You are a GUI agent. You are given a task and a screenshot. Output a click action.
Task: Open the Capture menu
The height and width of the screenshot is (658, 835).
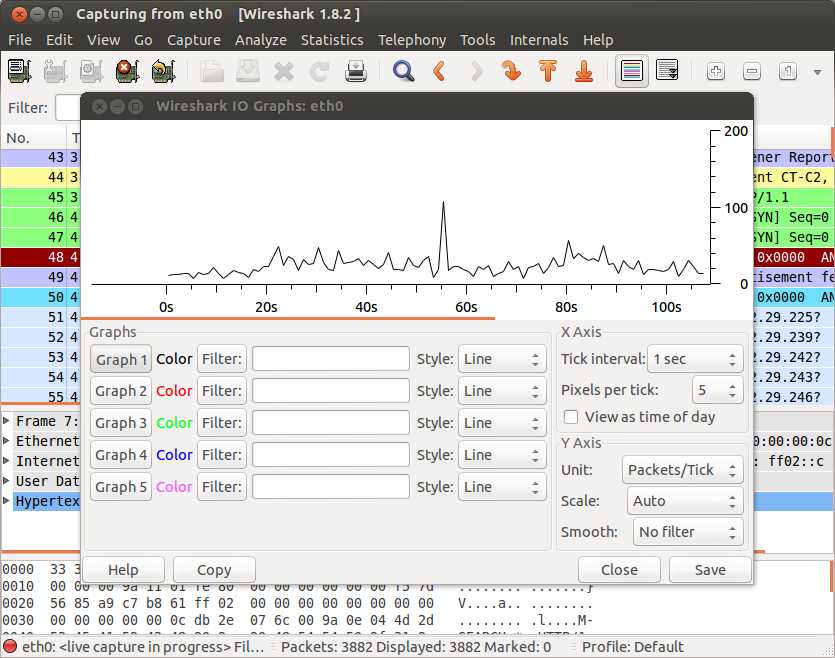point(194,40)
